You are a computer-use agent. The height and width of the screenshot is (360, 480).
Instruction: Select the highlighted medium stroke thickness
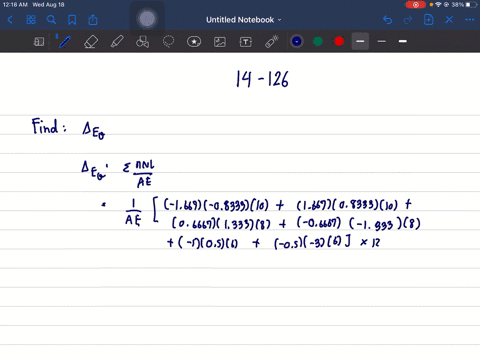[360, 41]
